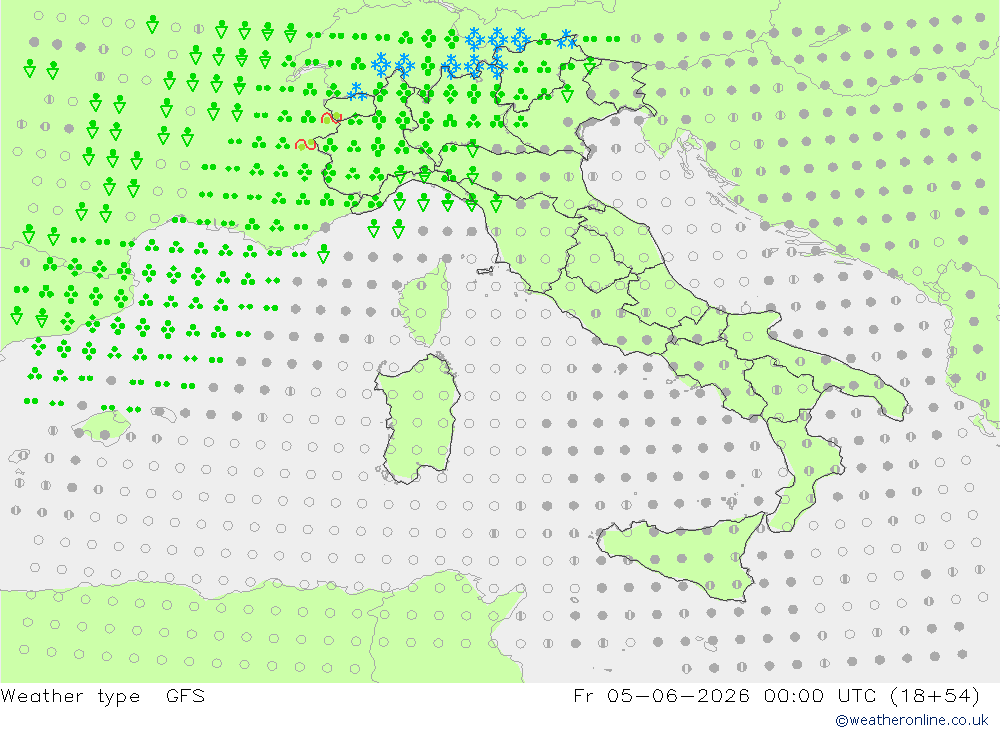The width and height of the screenshot is (1000, 733).
Task: Click the forecast date 'Fr 05-06-2026 00:00 UTC (18+54)'
Action: tap(776, 696)
